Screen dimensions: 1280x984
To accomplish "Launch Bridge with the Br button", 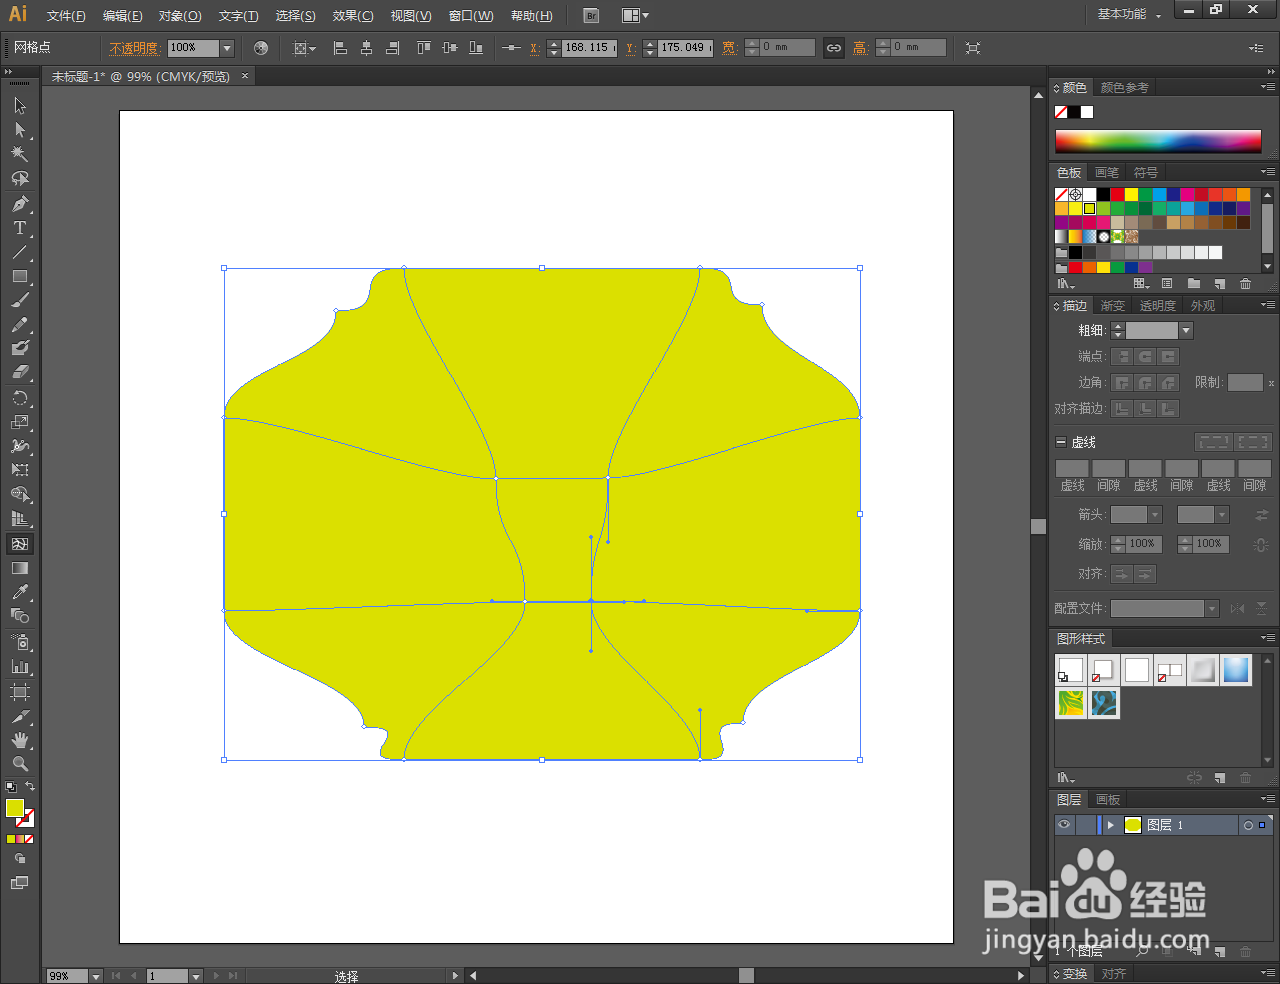I will pyautogui.click(x=591, y=15).
